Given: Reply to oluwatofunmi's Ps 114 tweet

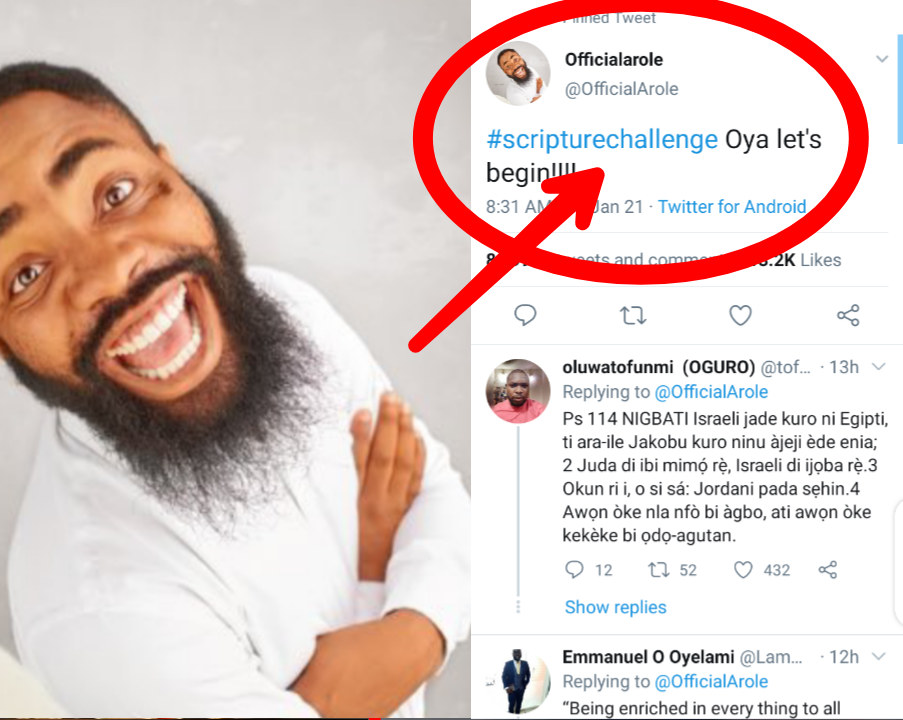Looking at the screenshot, I should [x=574, y=570].
